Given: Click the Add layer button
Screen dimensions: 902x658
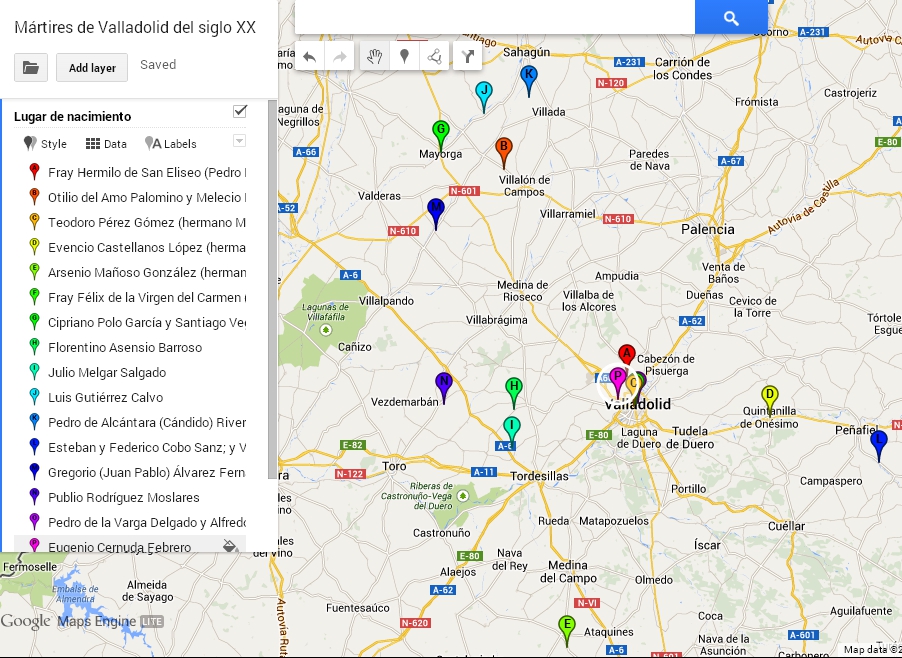Looking at the screenshot, I should pos(92,68).
